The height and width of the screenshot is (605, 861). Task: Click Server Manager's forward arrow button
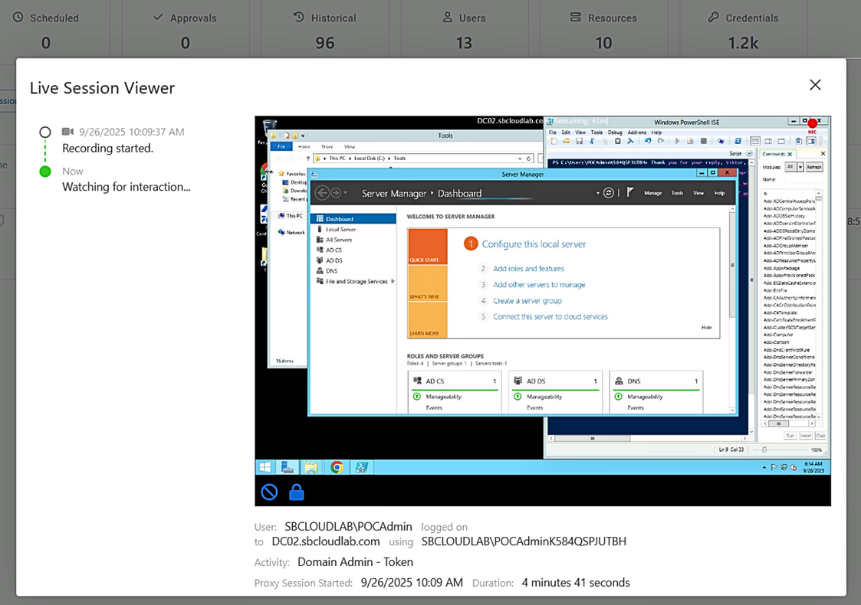[336, 193]
